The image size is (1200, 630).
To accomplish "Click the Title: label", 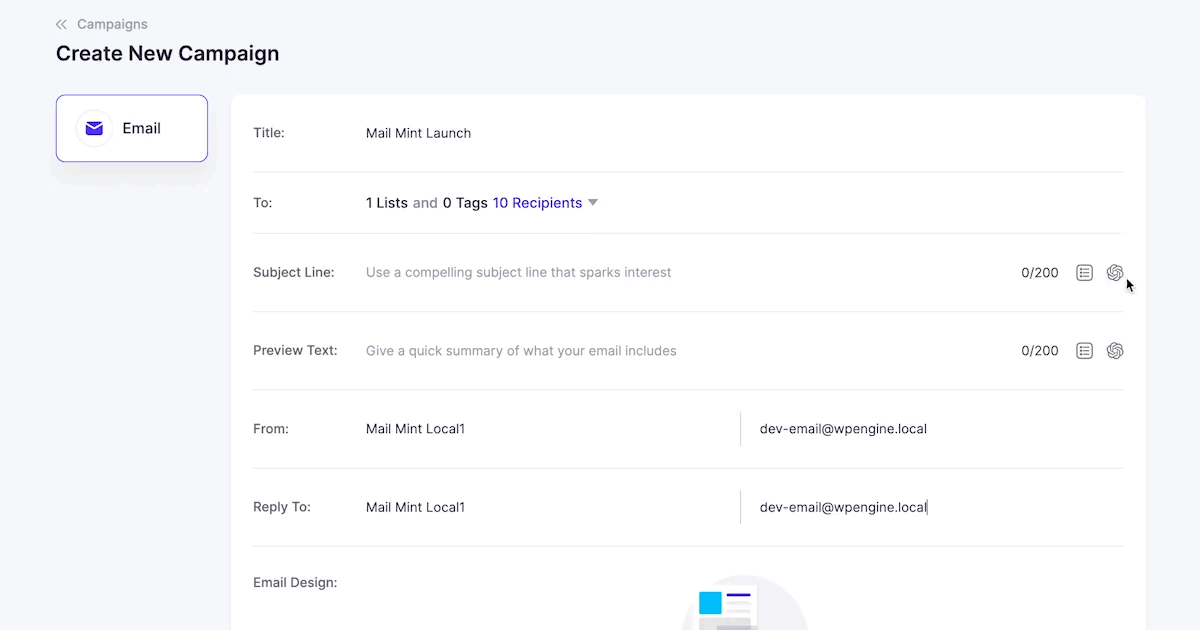I will (x=269, y=133).
